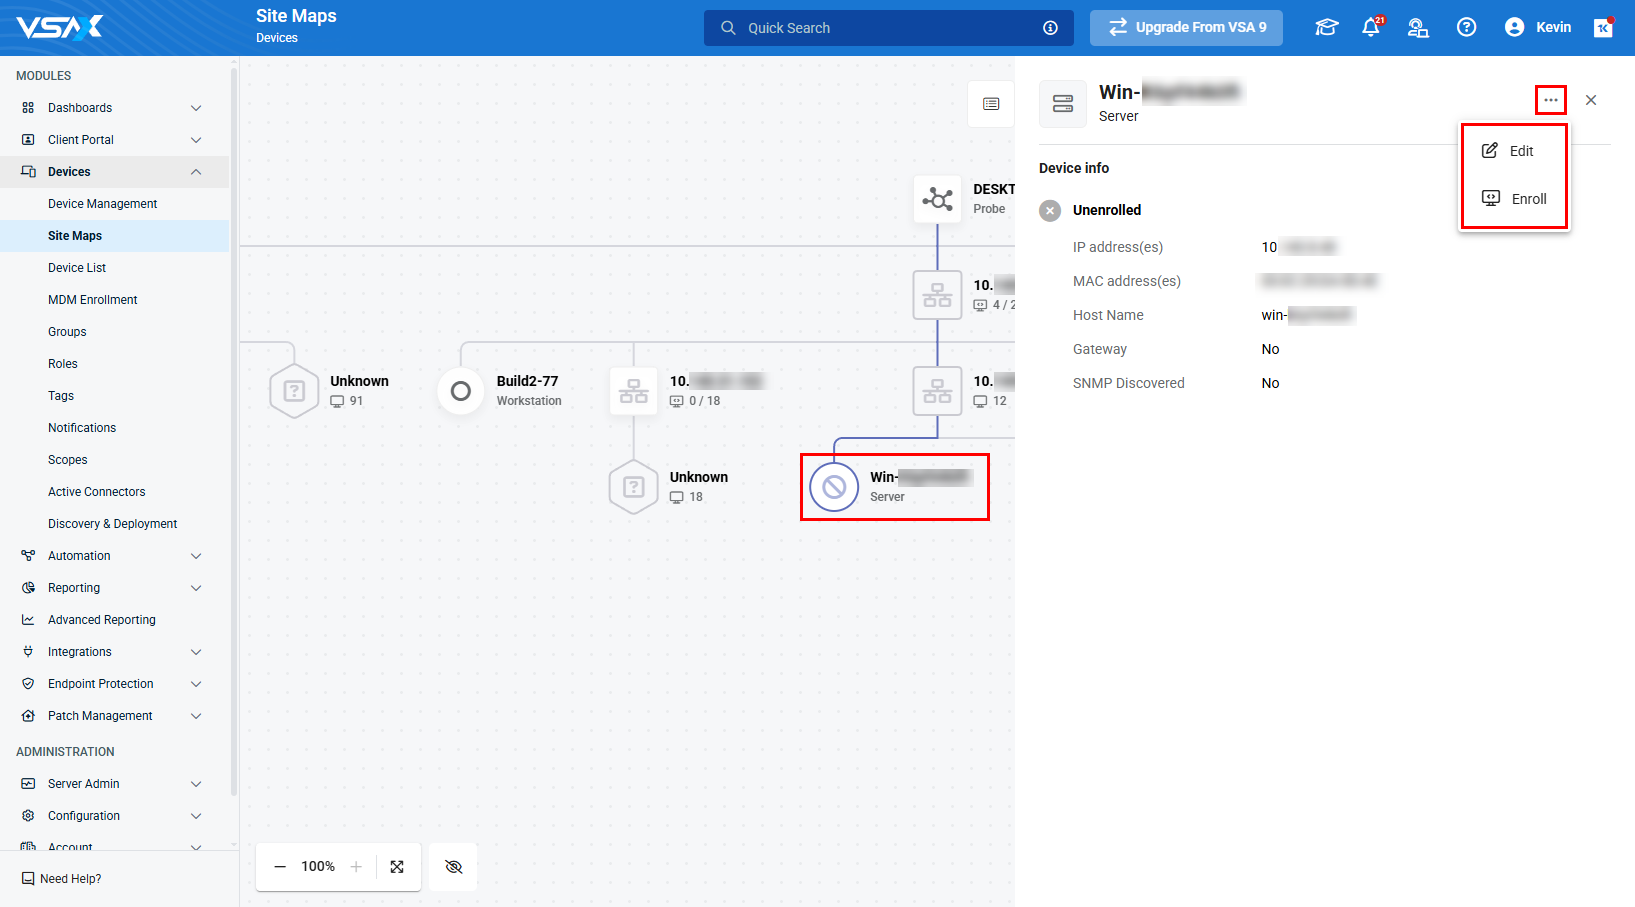The image size is (1635, 907).
Task: Click the notifications bell icon
Action: click(1370, 27)
